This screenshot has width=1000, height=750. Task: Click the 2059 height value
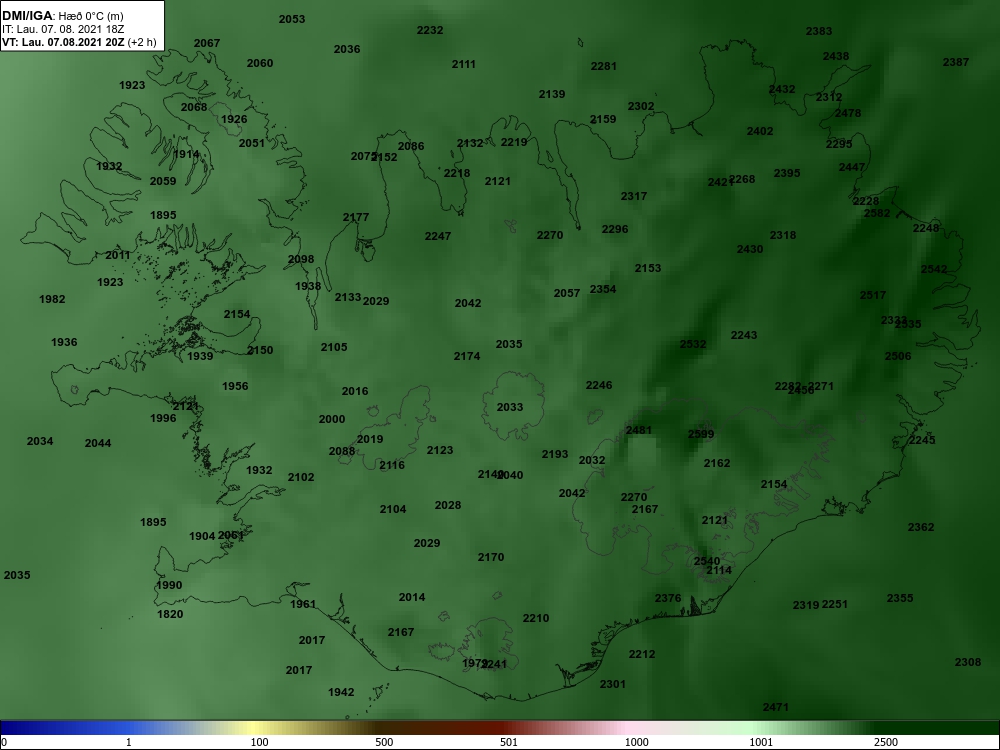pos(163,181)
